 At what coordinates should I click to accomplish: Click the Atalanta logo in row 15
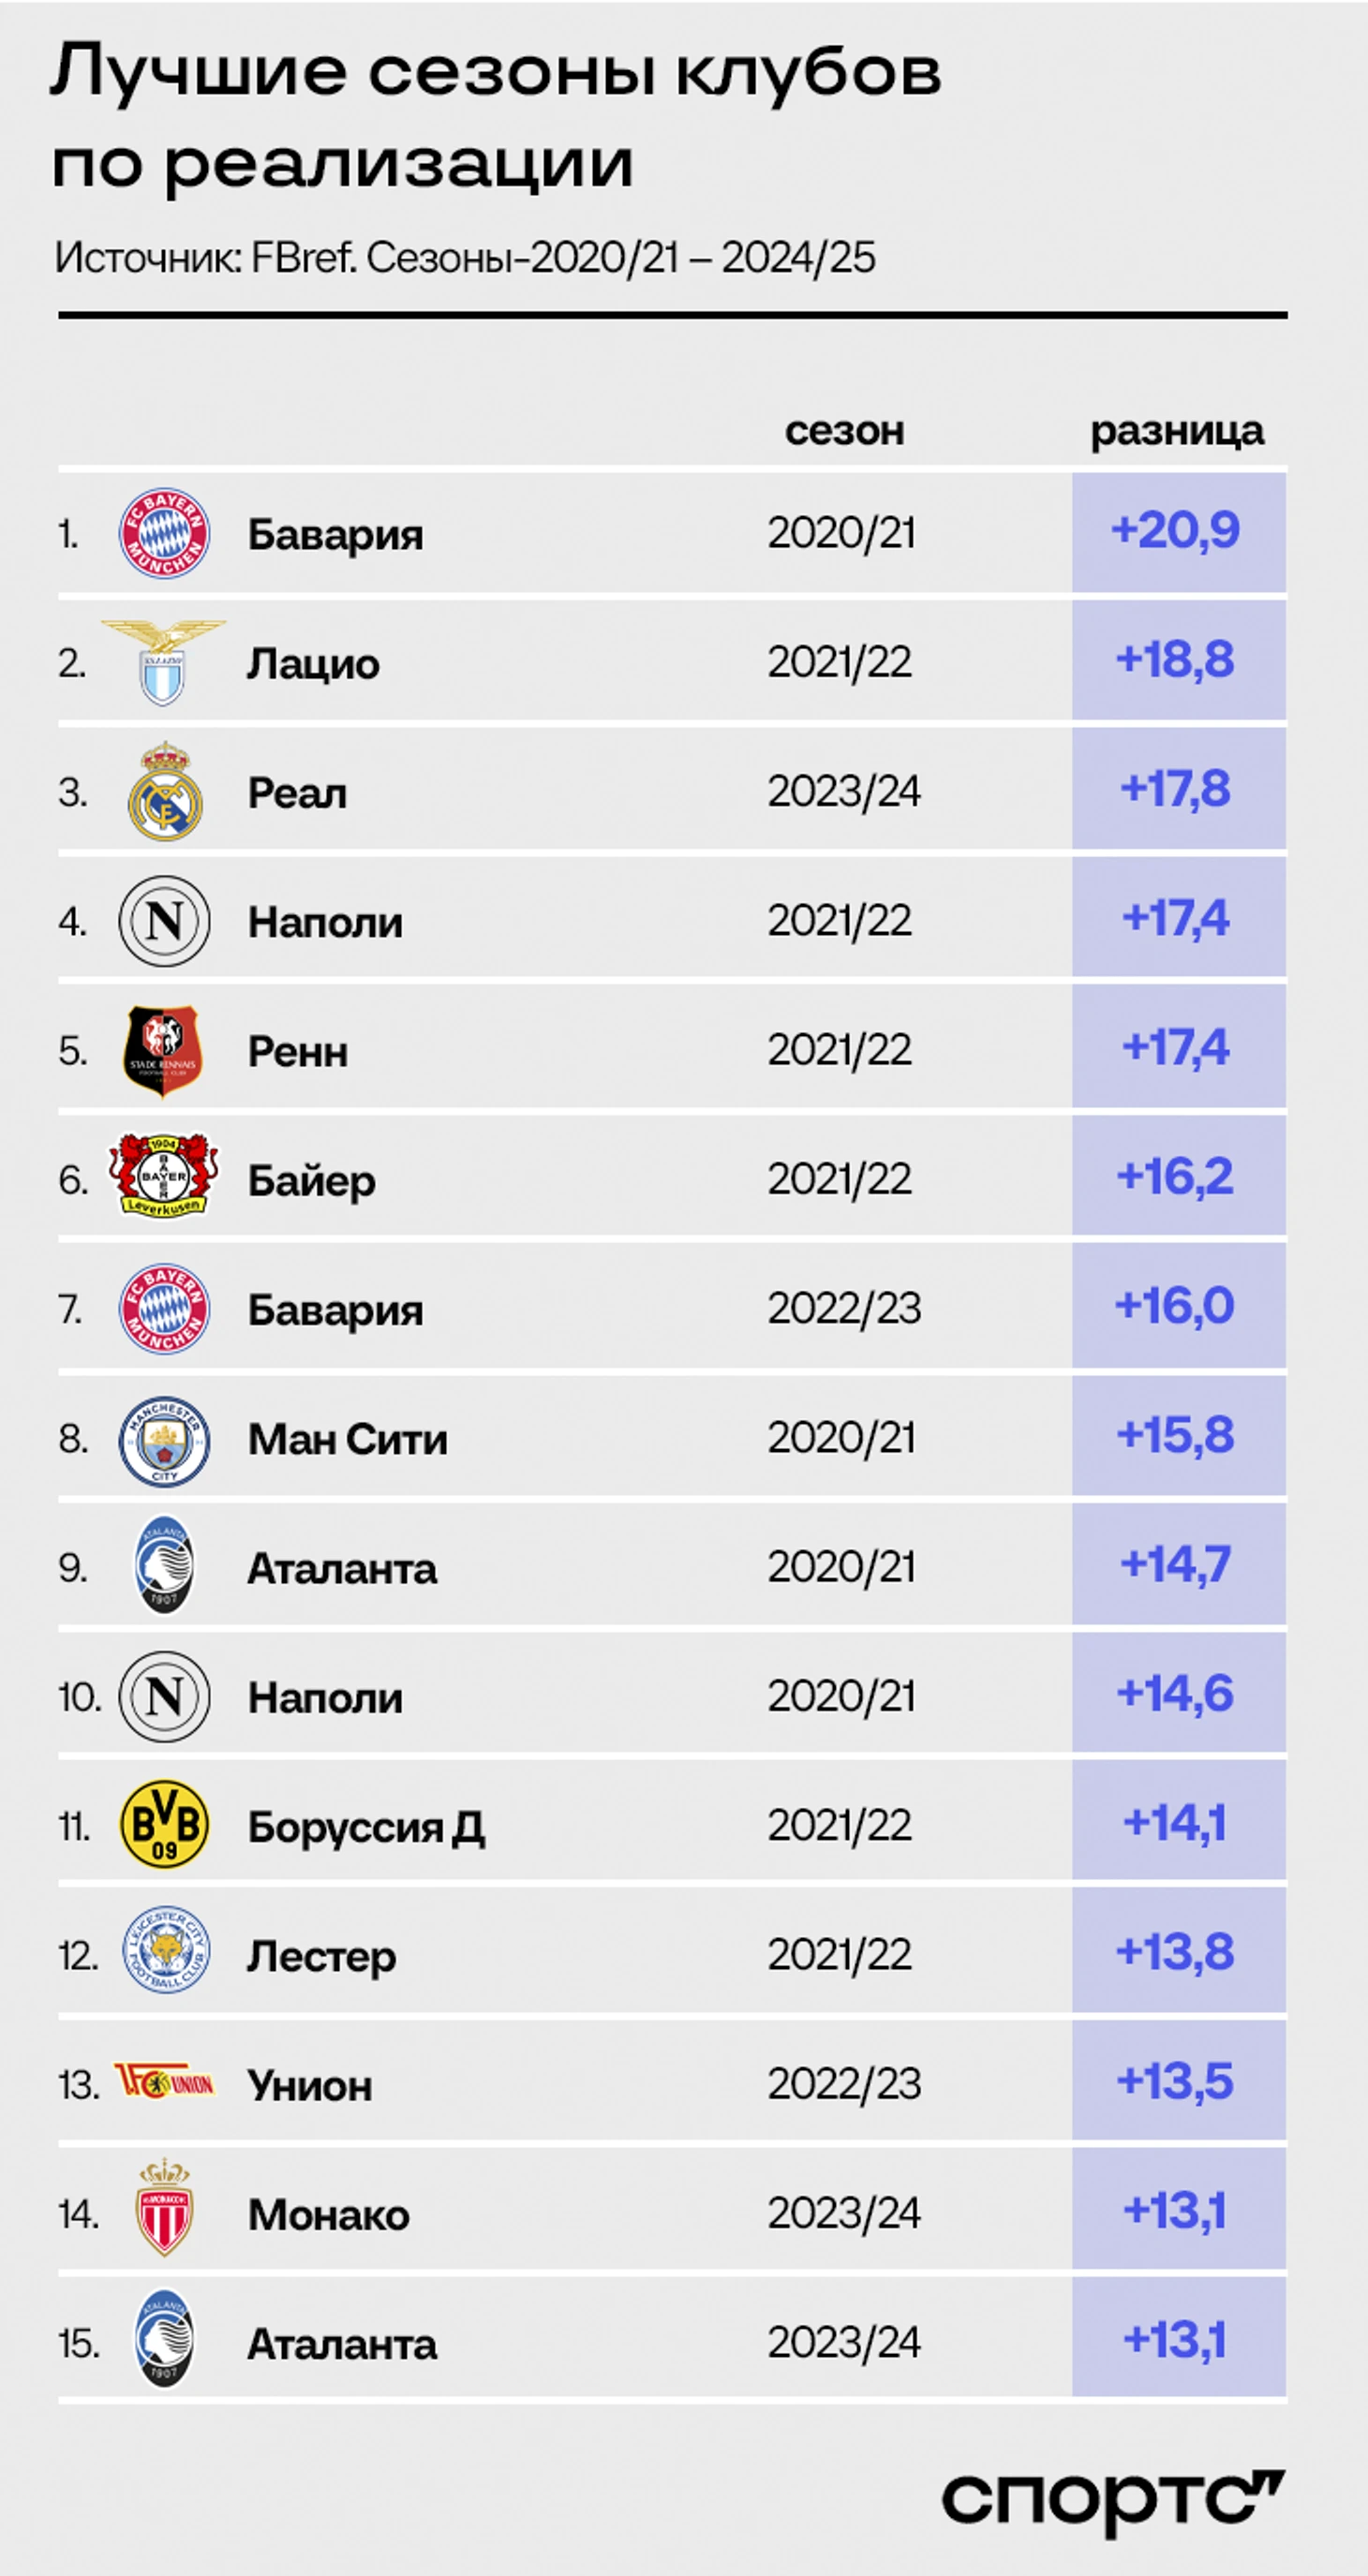tap(164, 2340)
